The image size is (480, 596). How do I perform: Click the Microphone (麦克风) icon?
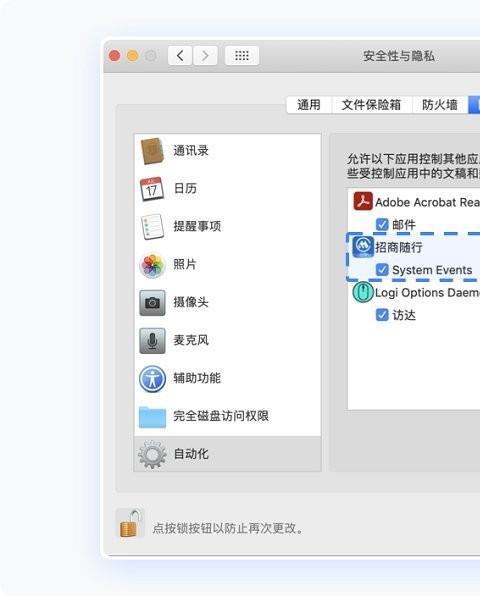[152, 341]
